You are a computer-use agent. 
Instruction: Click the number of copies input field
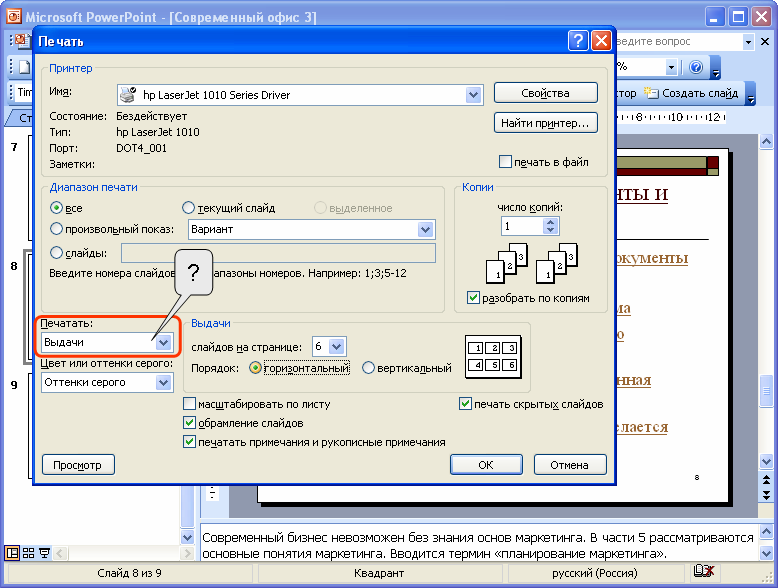[x=522, y=226]
